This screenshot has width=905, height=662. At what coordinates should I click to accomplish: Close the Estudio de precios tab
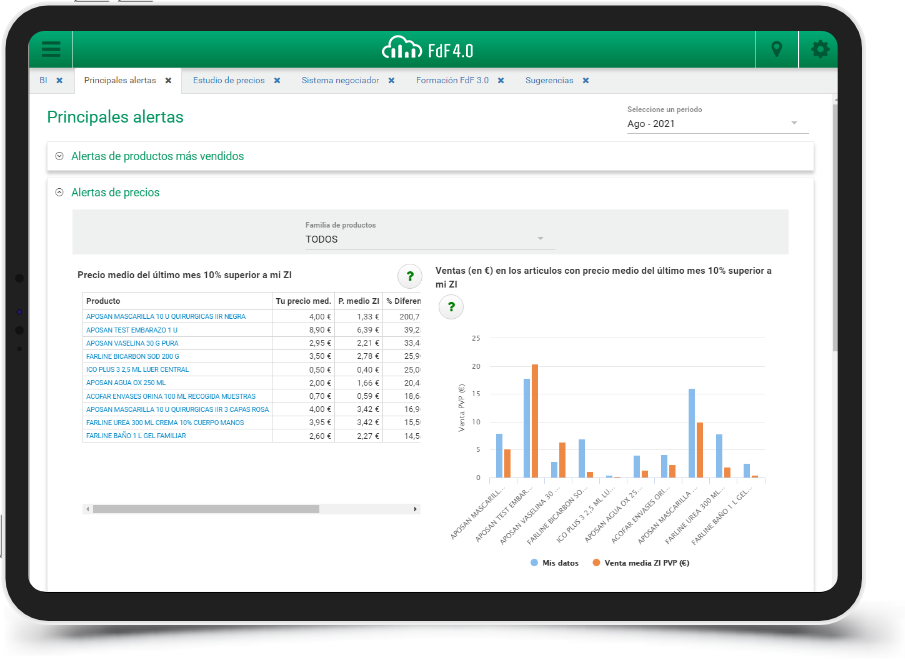pos(277,81)
